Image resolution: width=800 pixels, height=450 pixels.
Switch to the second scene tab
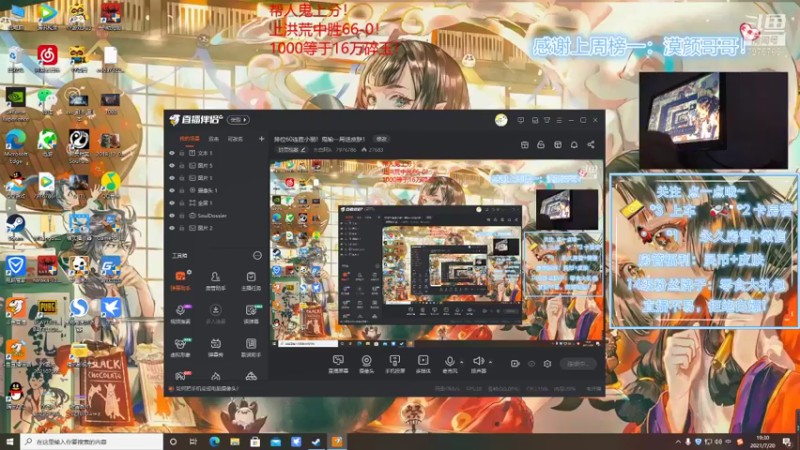tap(214, 139)
